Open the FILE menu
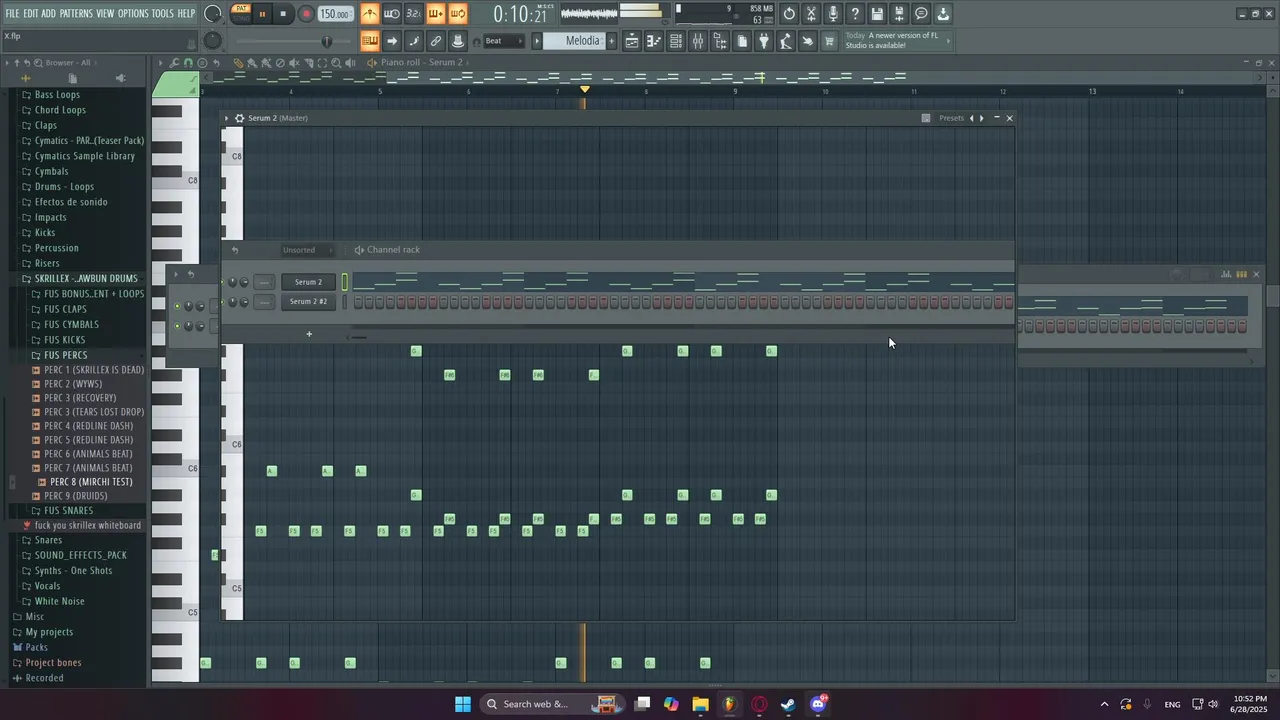Screen dimensions: 1280x720 tap(12, 13)
